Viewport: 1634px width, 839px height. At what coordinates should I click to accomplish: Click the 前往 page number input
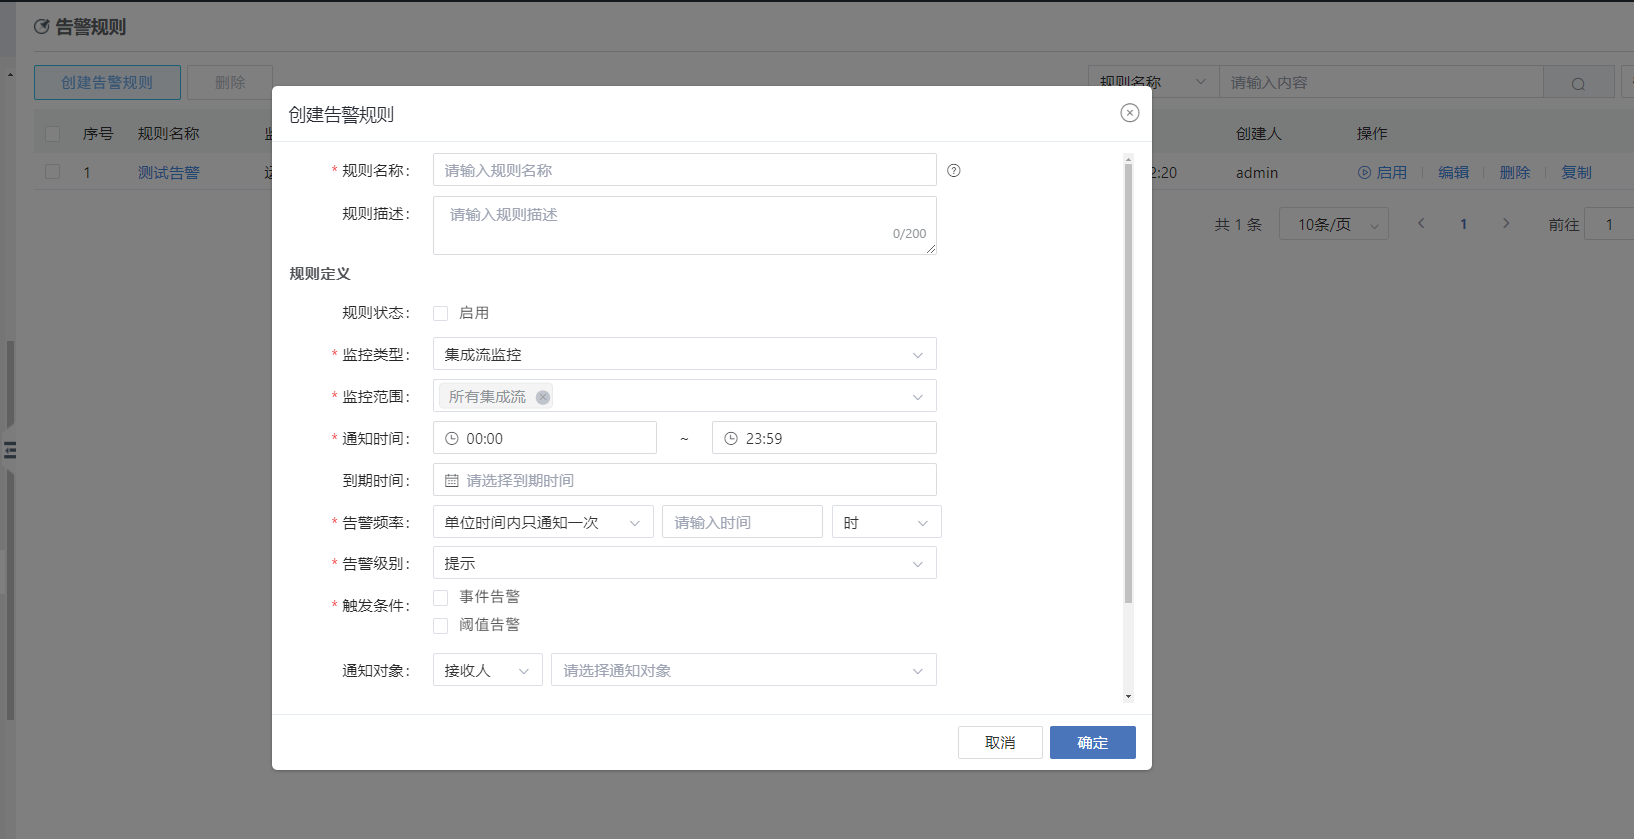click(1609, 225)
